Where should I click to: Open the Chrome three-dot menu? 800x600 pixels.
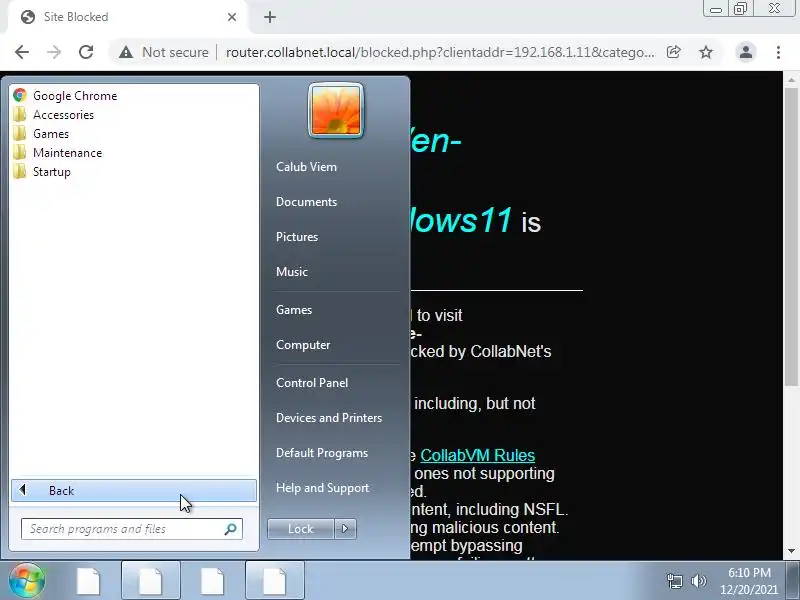[778, 52]
